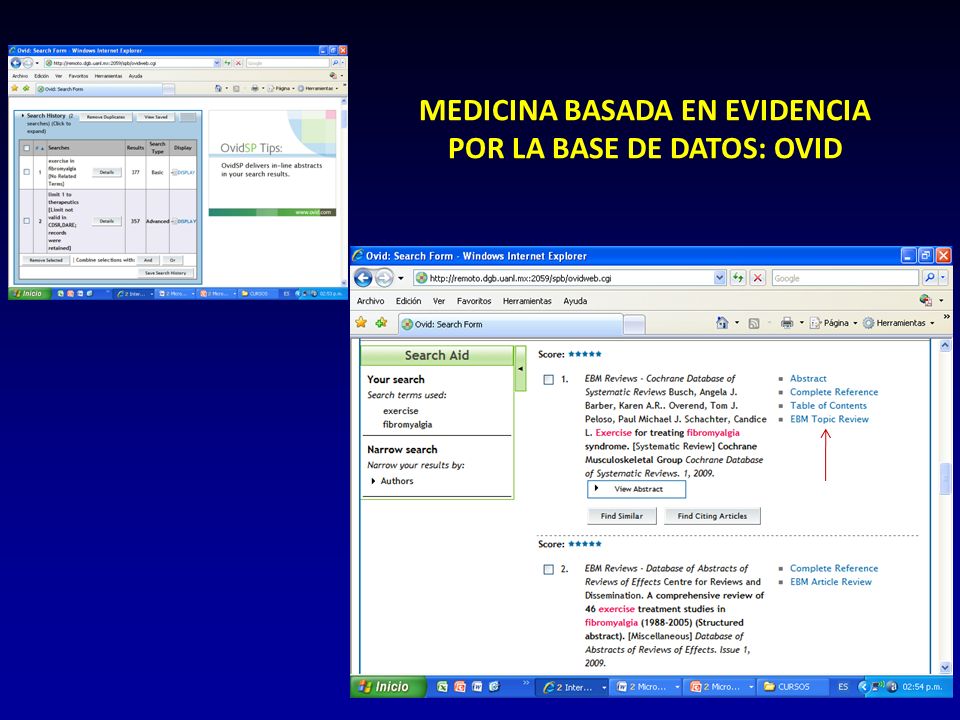Click the page scrollbar thumb in large window

[x=945, y=479]
